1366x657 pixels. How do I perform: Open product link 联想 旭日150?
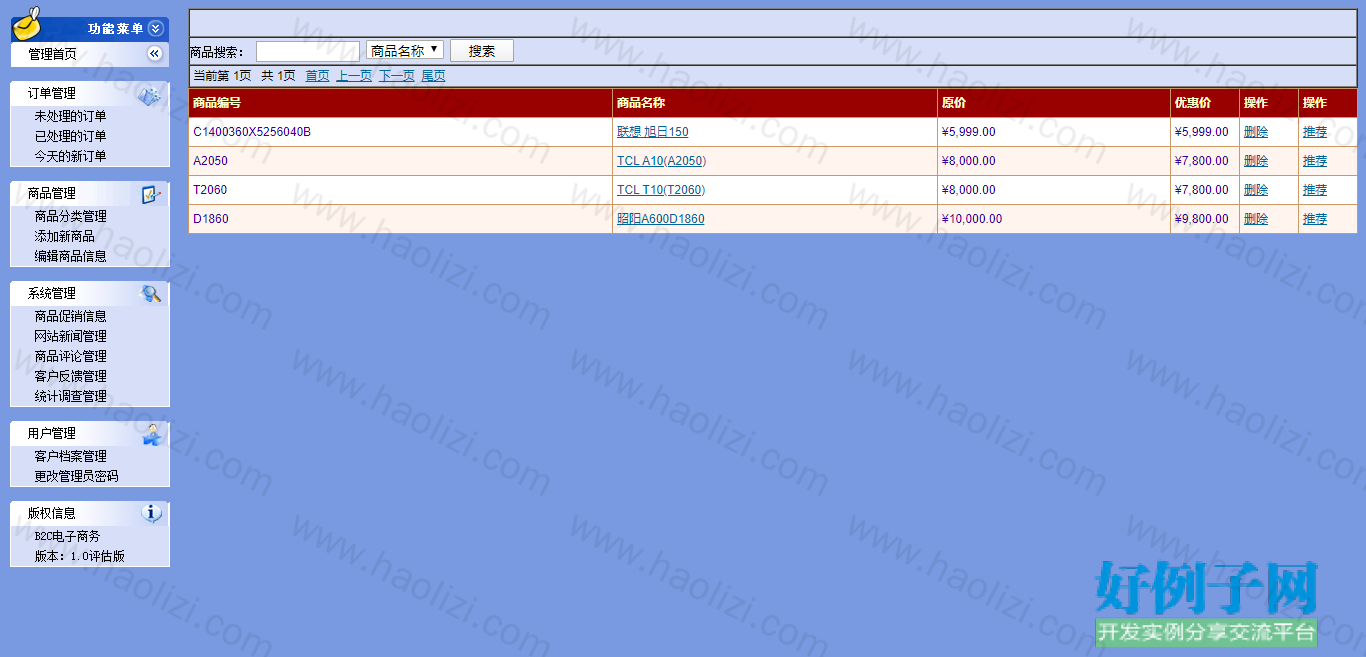pos(652,132)
